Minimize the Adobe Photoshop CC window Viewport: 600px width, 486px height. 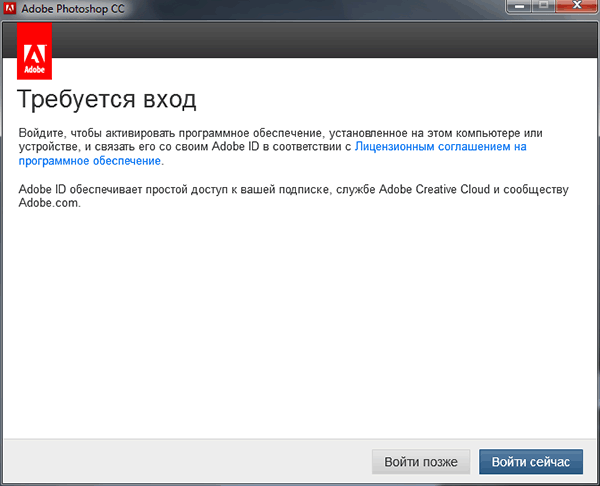[518, 6]
